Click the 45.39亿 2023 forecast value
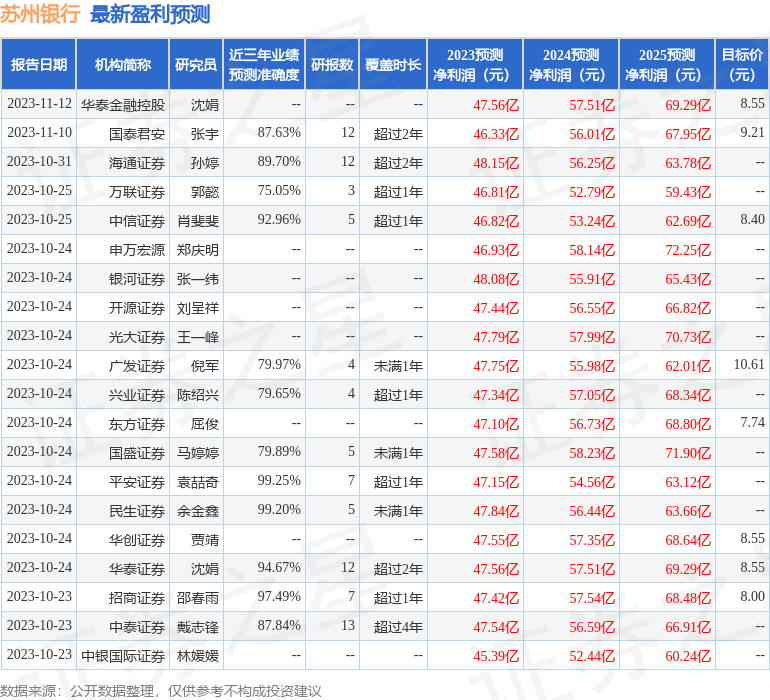This screenshot has width=770, height=700. pyautogui.click(x=496, y=656)
